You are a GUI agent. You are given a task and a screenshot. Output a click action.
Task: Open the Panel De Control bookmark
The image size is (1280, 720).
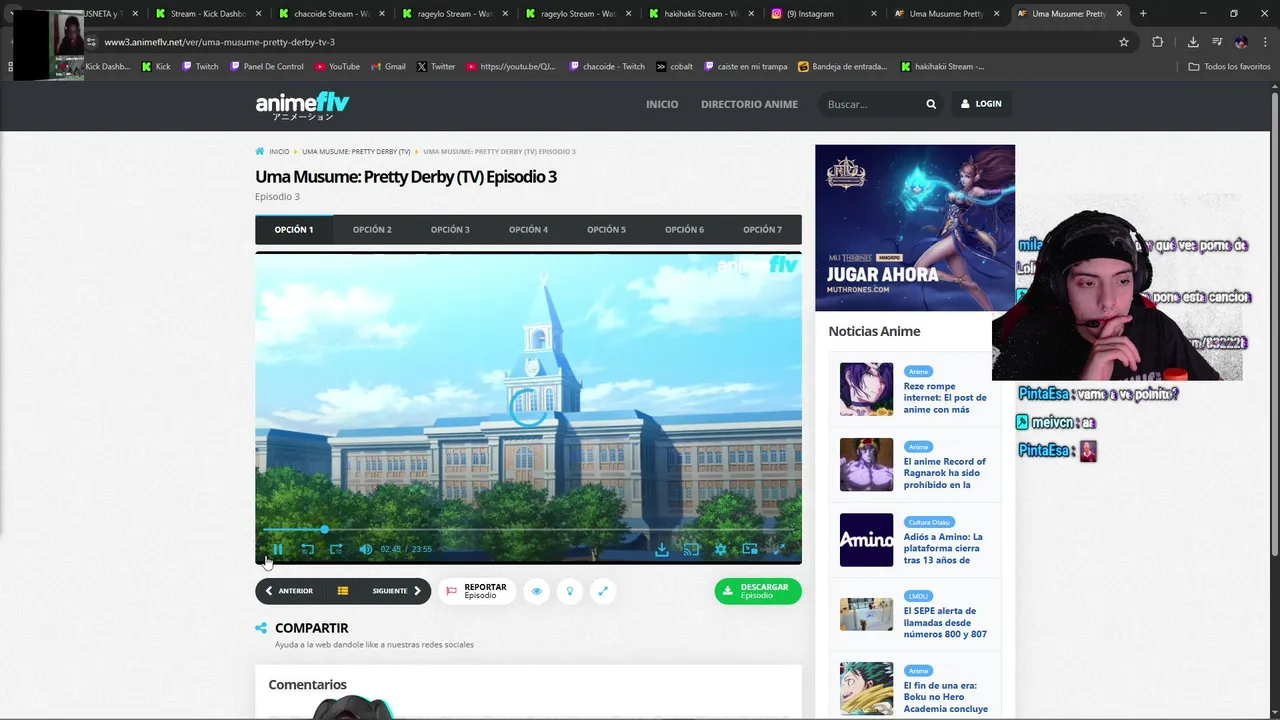(x=266, y=67)
